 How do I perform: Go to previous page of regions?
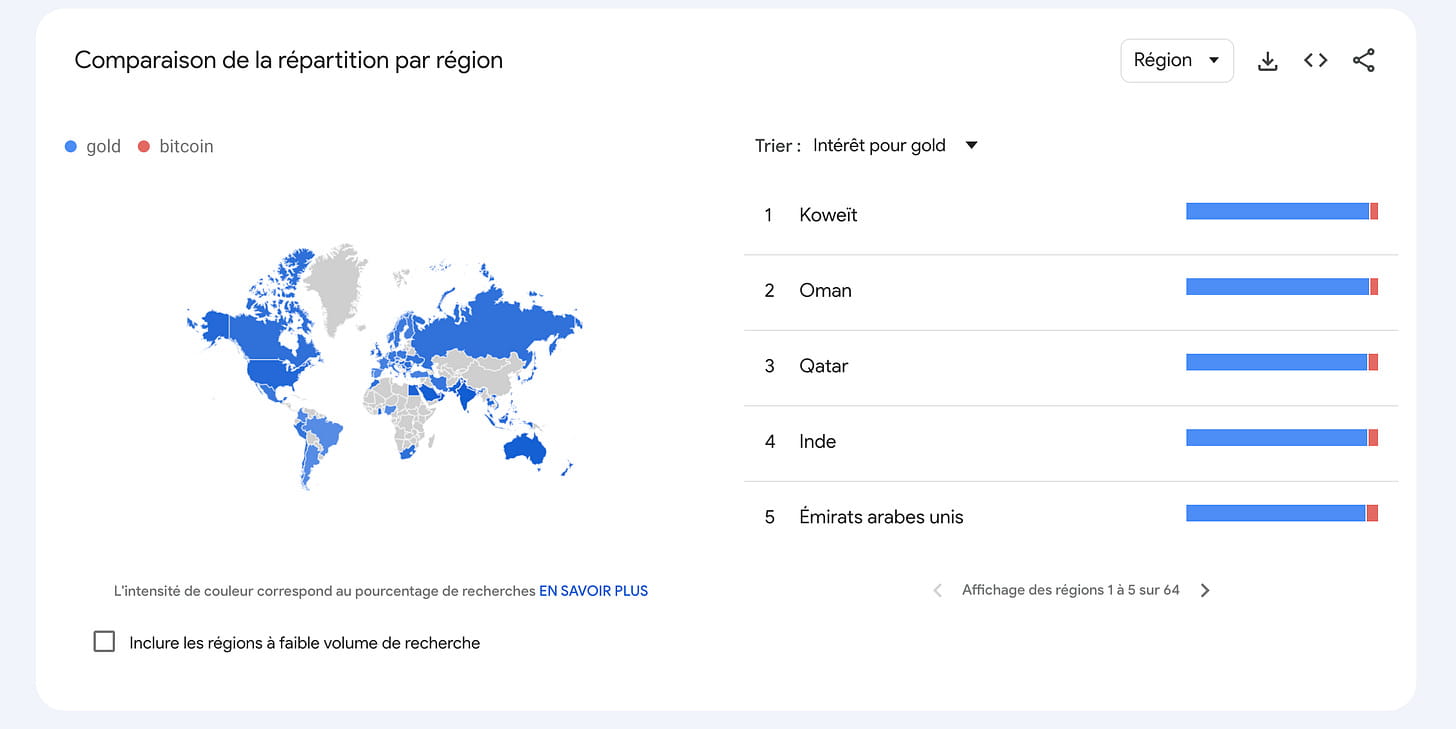[x=937, y=591]
